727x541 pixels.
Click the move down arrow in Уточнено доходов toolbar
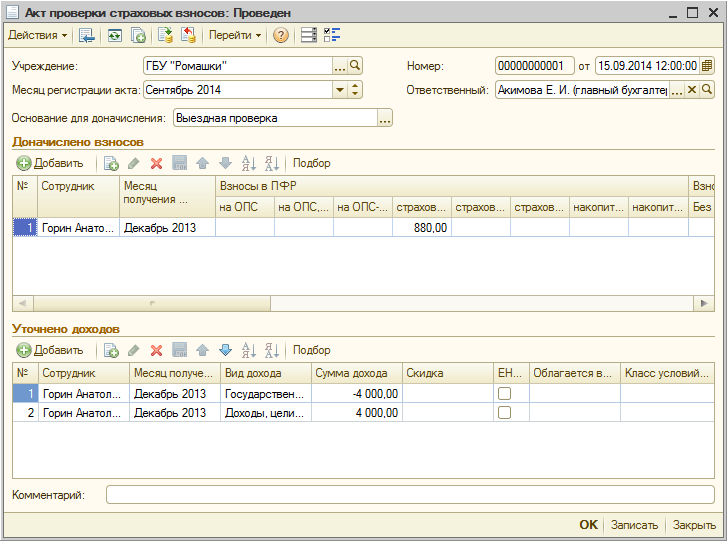click(225, 350)
